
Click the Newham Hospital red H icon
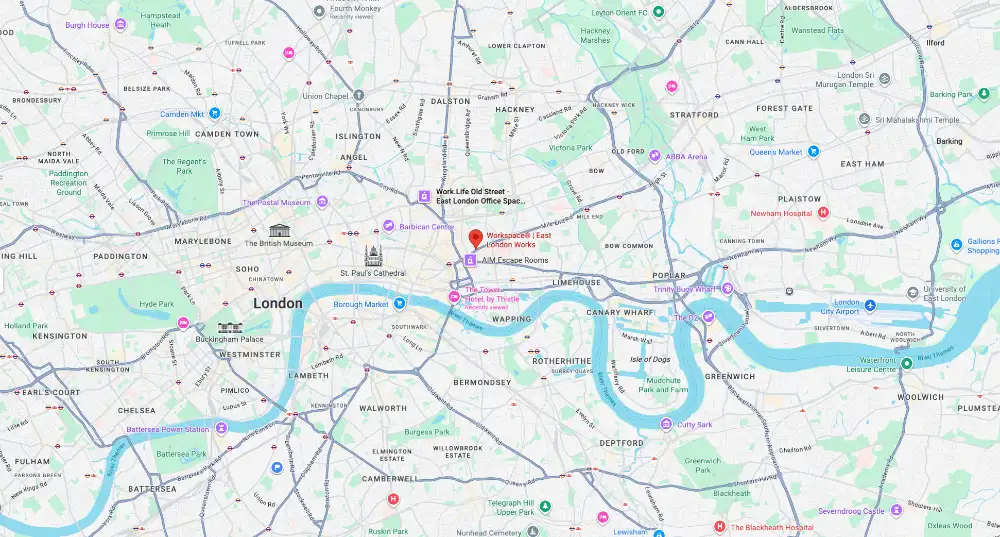tap(823, 212)
